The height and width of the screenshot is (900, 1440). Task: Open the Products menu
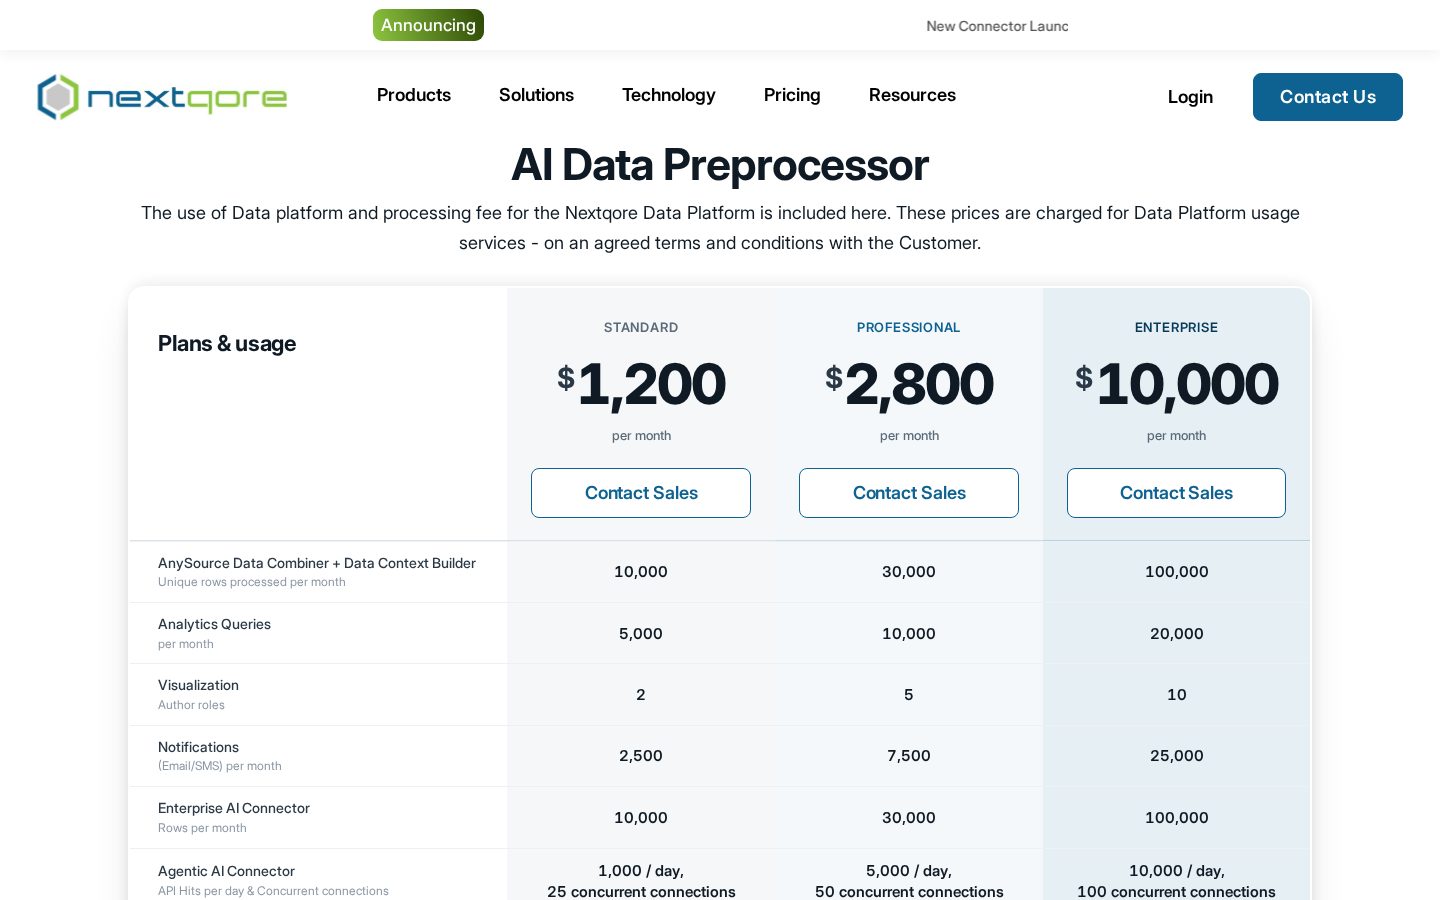pos(414,95)
